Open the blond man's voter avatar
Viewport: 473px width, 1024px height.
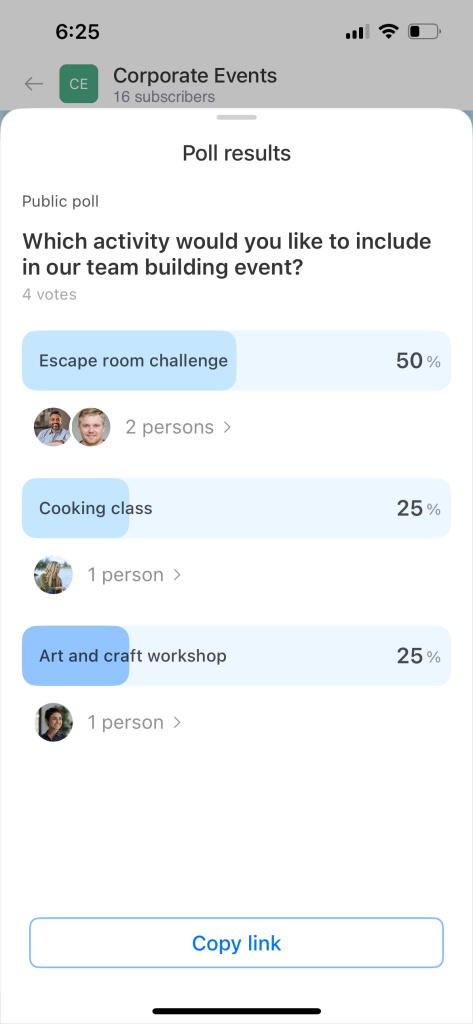(x=91, y=427)
